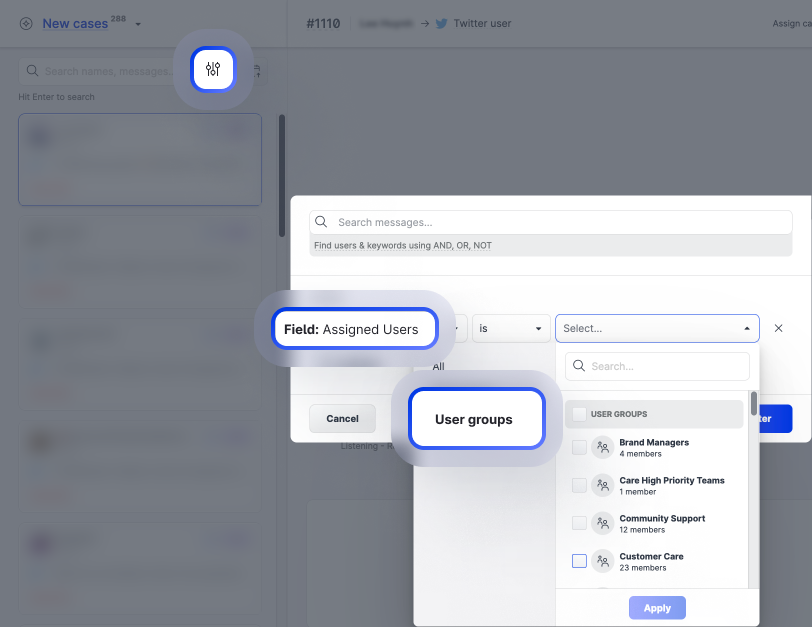This screenshot has height=627, width=812.
Task: Expand the New cases dropdown arrow
Action: pyautogui.click(x=138, y=24)
